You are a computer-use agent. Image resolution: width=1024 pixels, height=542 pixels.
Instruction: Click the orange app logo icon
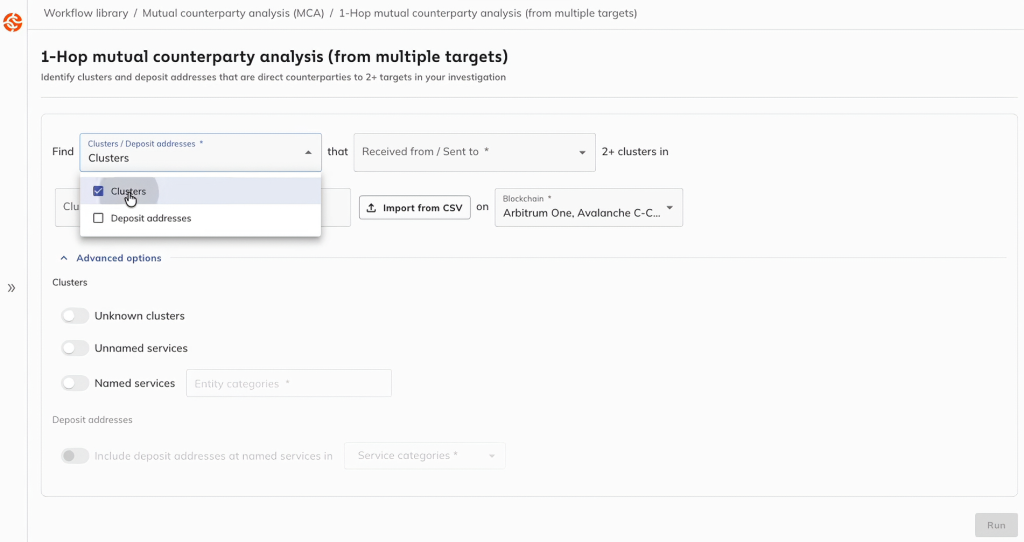(13, 21)
